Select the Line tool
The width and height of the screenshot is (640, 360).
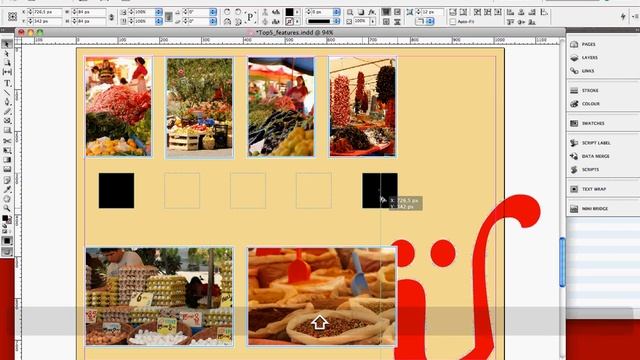pyautogui.click(x=7, y=93)
